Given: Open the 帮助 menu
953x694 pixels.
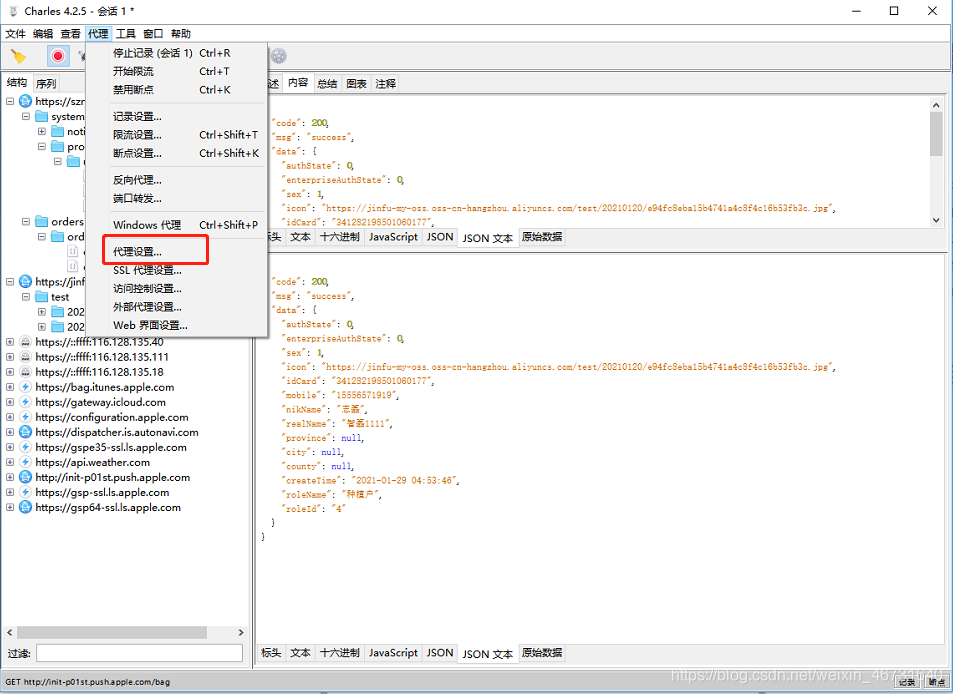Looking at the screenshot, I should [181, 33].
